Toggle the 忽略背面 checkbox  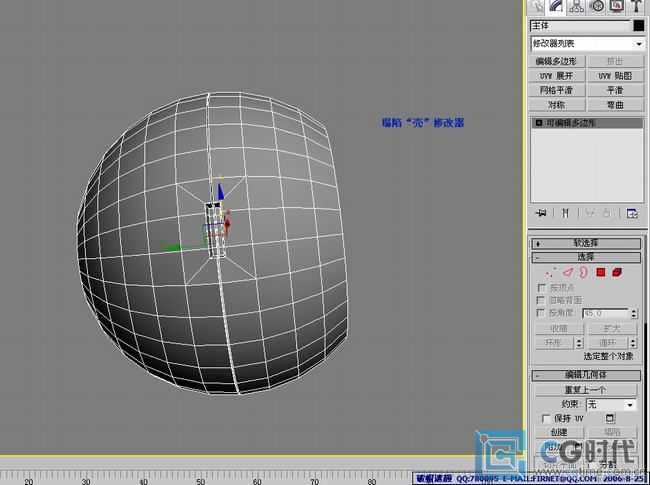[541, 300]
